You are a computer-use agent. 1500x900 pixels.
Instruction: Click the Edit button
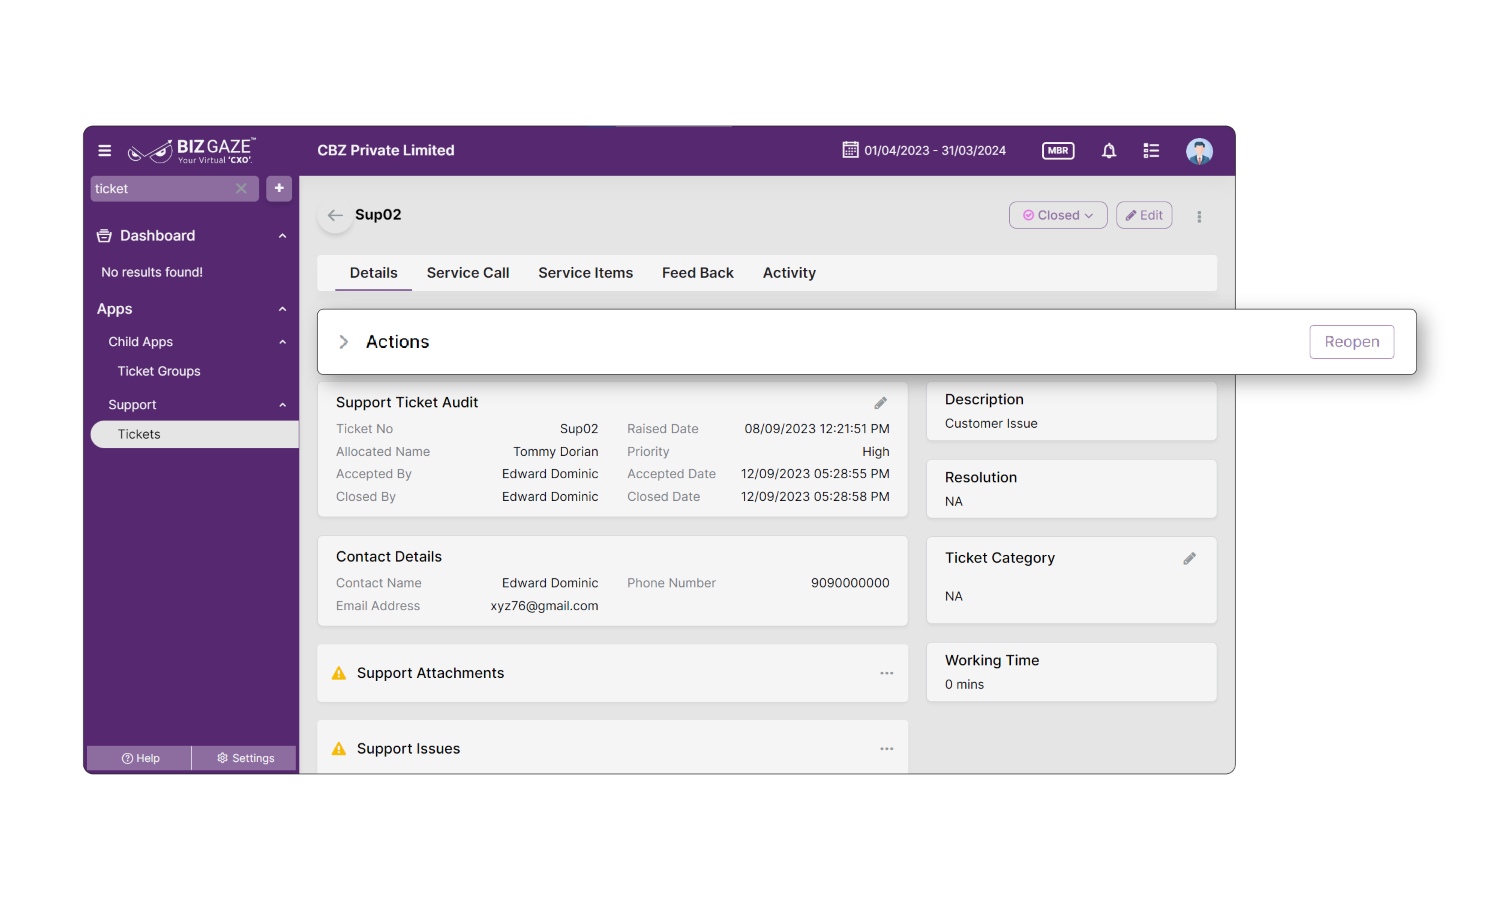point(1144,215)
